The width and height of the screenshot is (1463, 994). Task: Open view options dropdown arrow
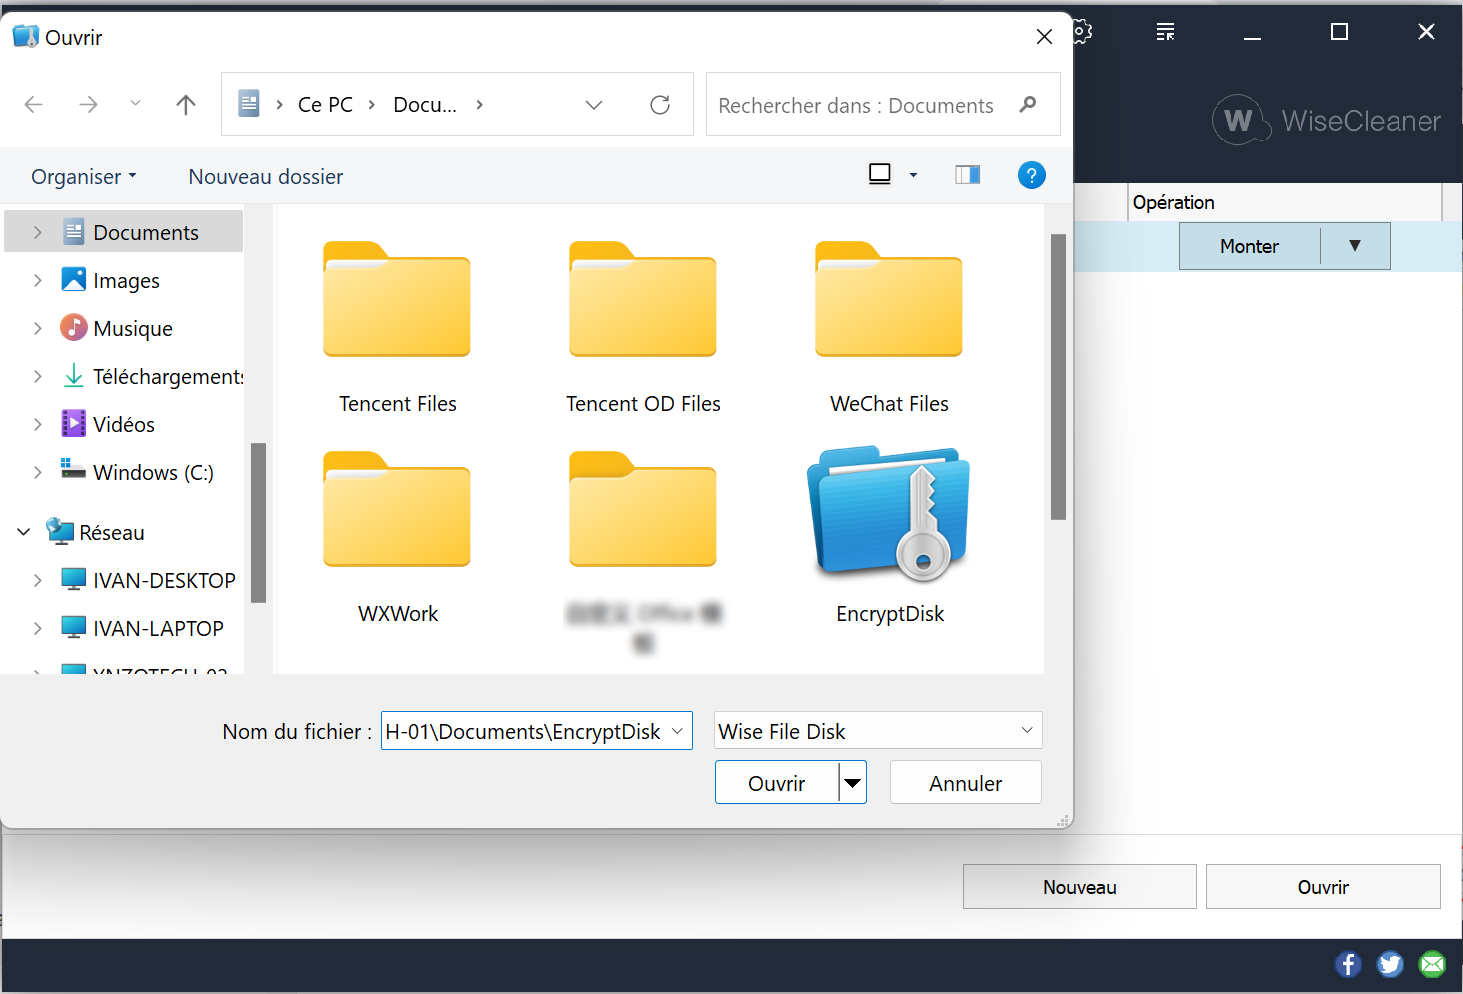[913, 176]
